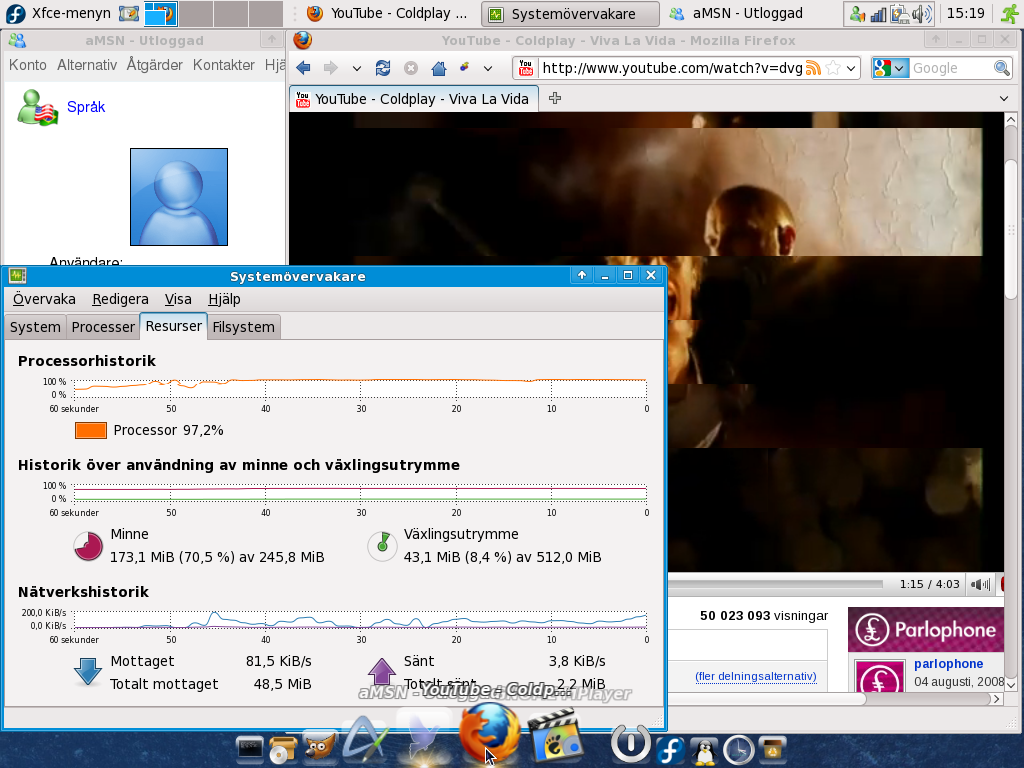Image resolution: width=1024 pixels, height=768 pixels.
Task: Open Redigera menu in Systemövervakare
Action: tap(120, 299)
